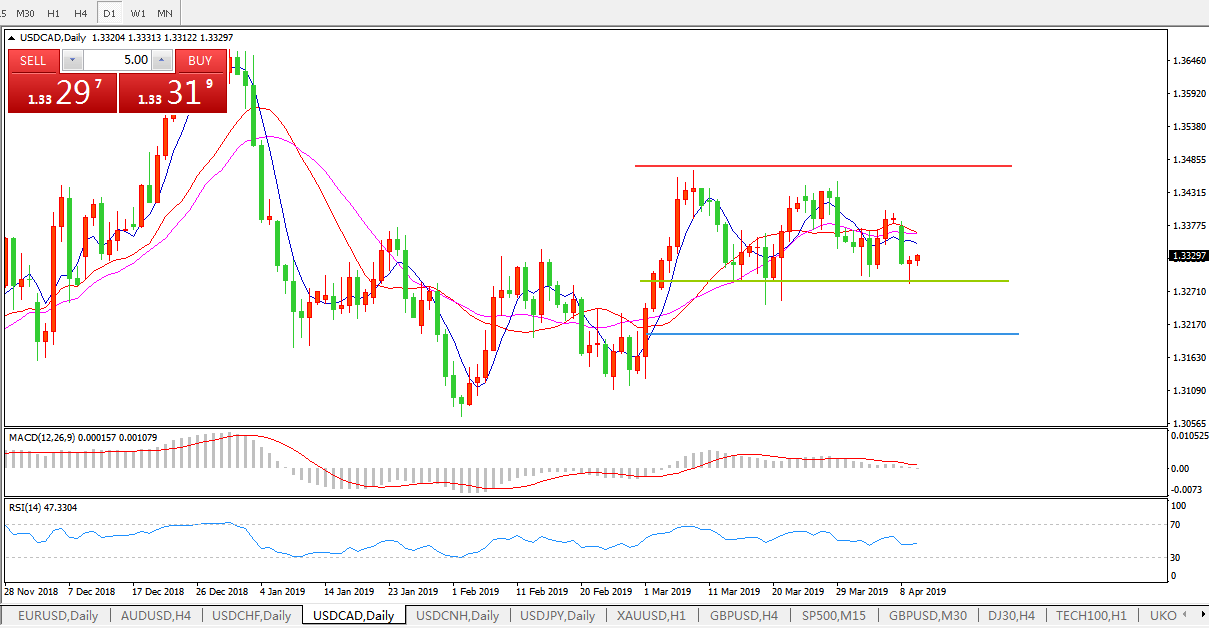
Task: Click the 5.00 volume input field
Action: pos(116,60)
